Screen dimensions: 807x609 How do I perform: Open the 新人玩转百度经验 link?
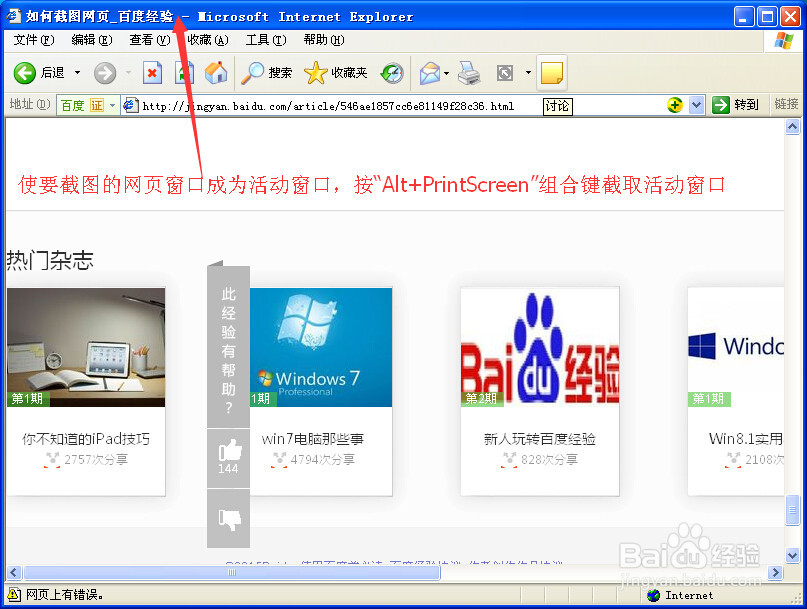(x=539, y=439)
